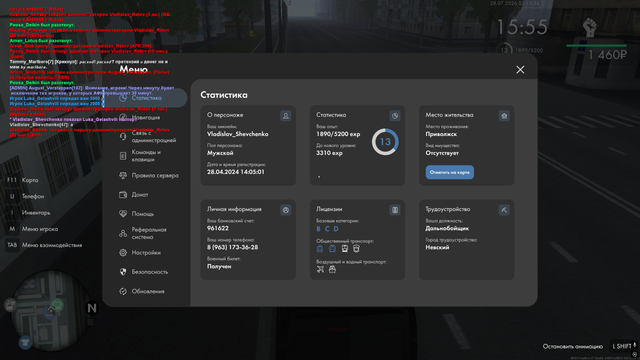Close the Меню window
The width and height of the screenshot is (640, 360).
[x=520, y=70]
